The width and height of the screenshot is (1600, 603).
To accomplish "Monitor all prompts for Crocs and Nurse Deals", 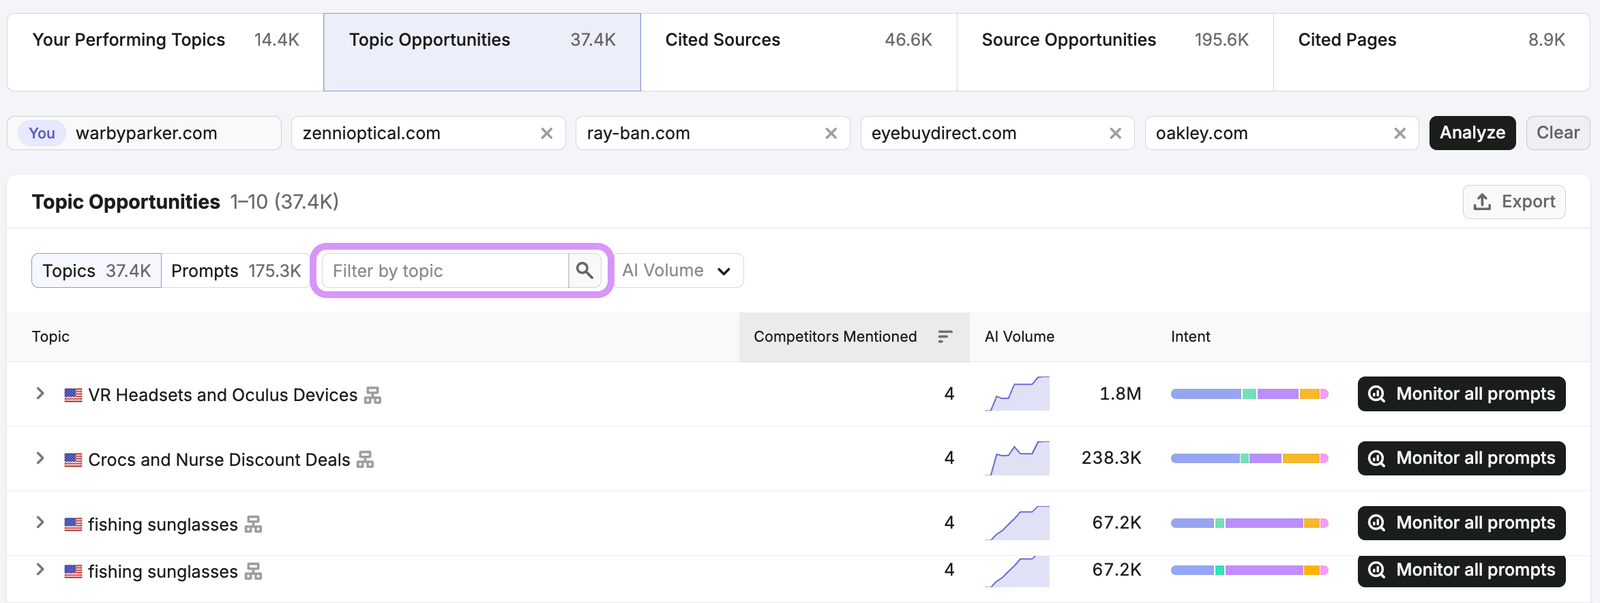I will pos(1461,458).
